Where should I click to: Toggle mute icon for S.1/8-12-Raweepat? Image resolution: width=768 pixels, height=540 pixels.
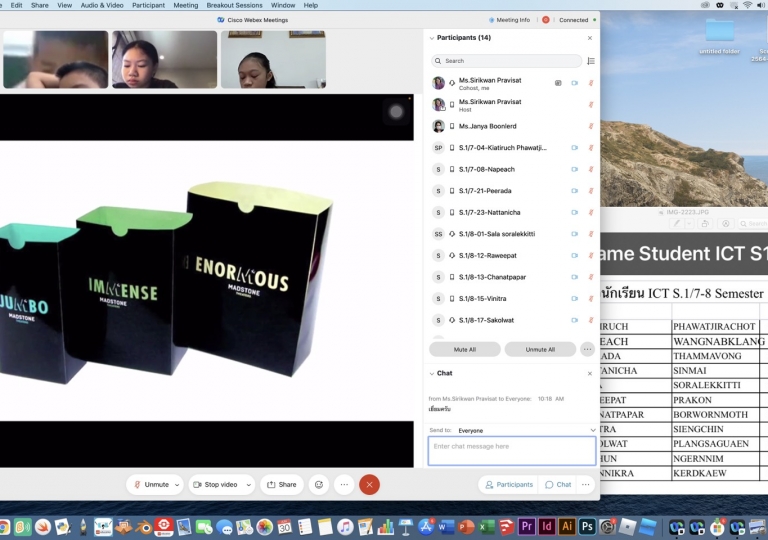[x=591, y=255]
